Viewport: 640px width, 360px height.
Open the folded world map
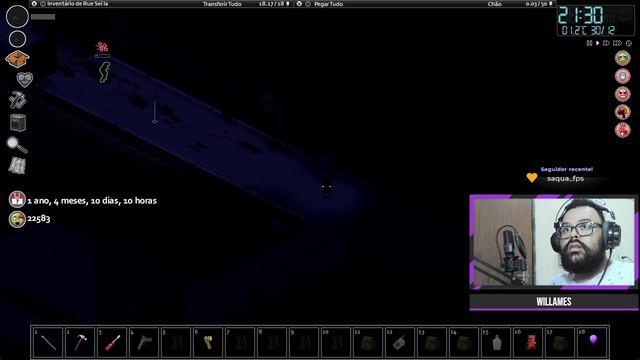point(17,166)
